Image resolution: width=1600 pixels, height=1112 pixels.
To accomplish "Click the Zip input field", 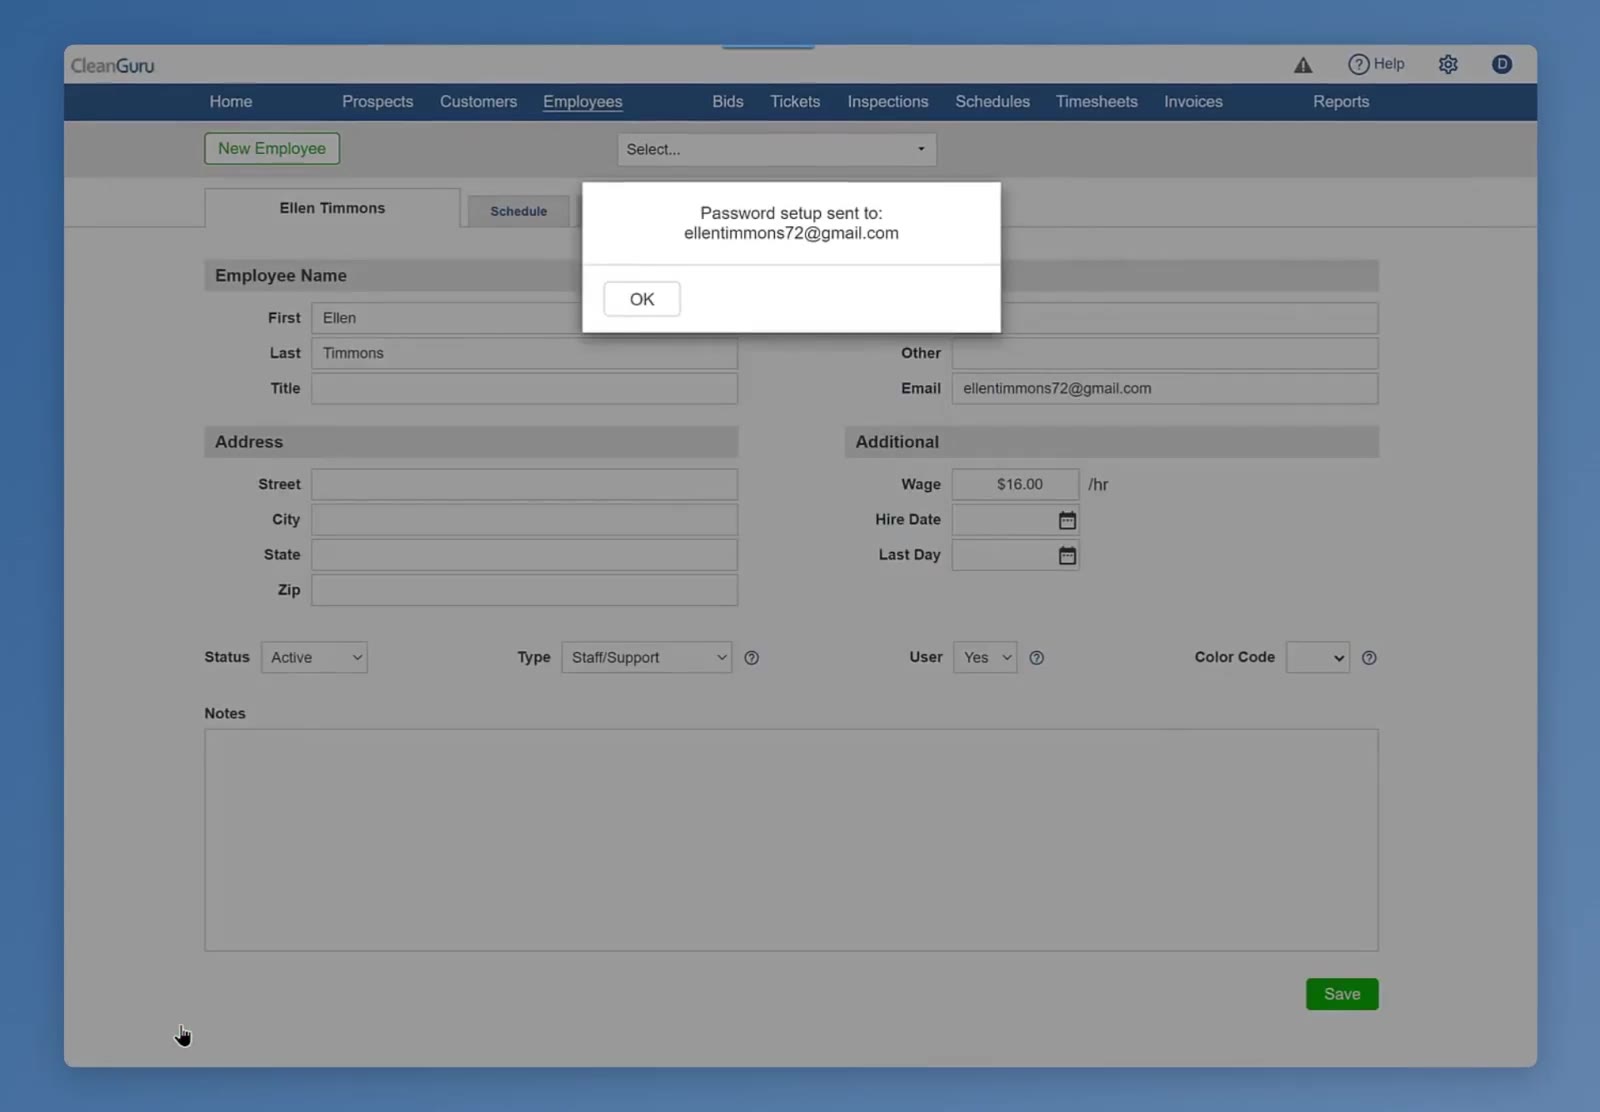I will point(524,590).
